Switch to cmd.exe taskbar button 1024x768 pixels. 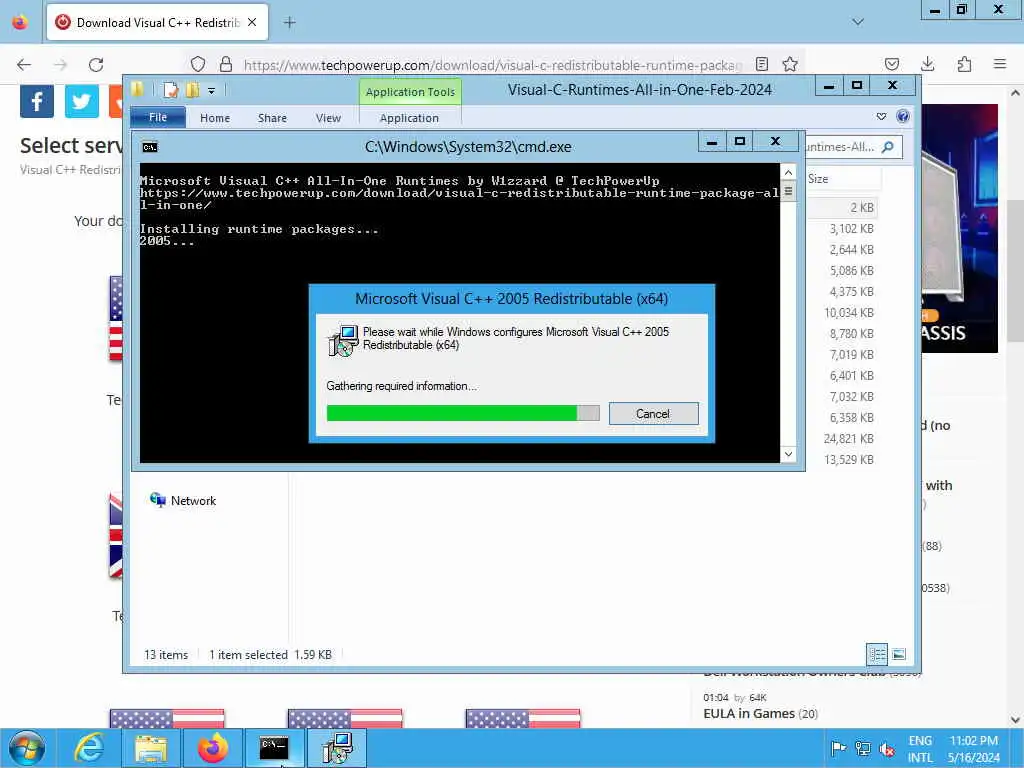pyautogui.click(x=274, y=748)
